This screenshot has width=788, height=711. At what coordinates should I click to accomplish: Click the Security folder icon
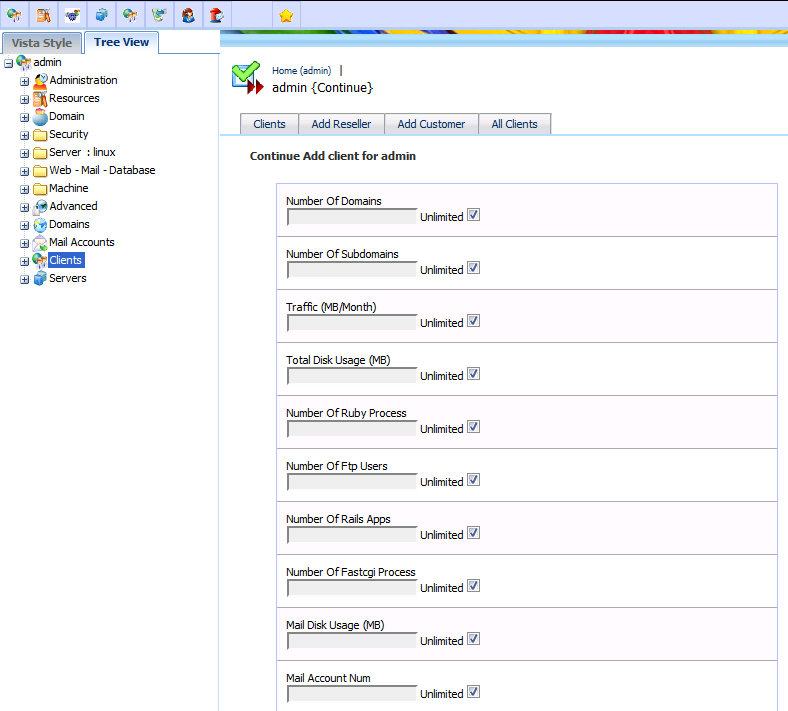click(40, 135)
